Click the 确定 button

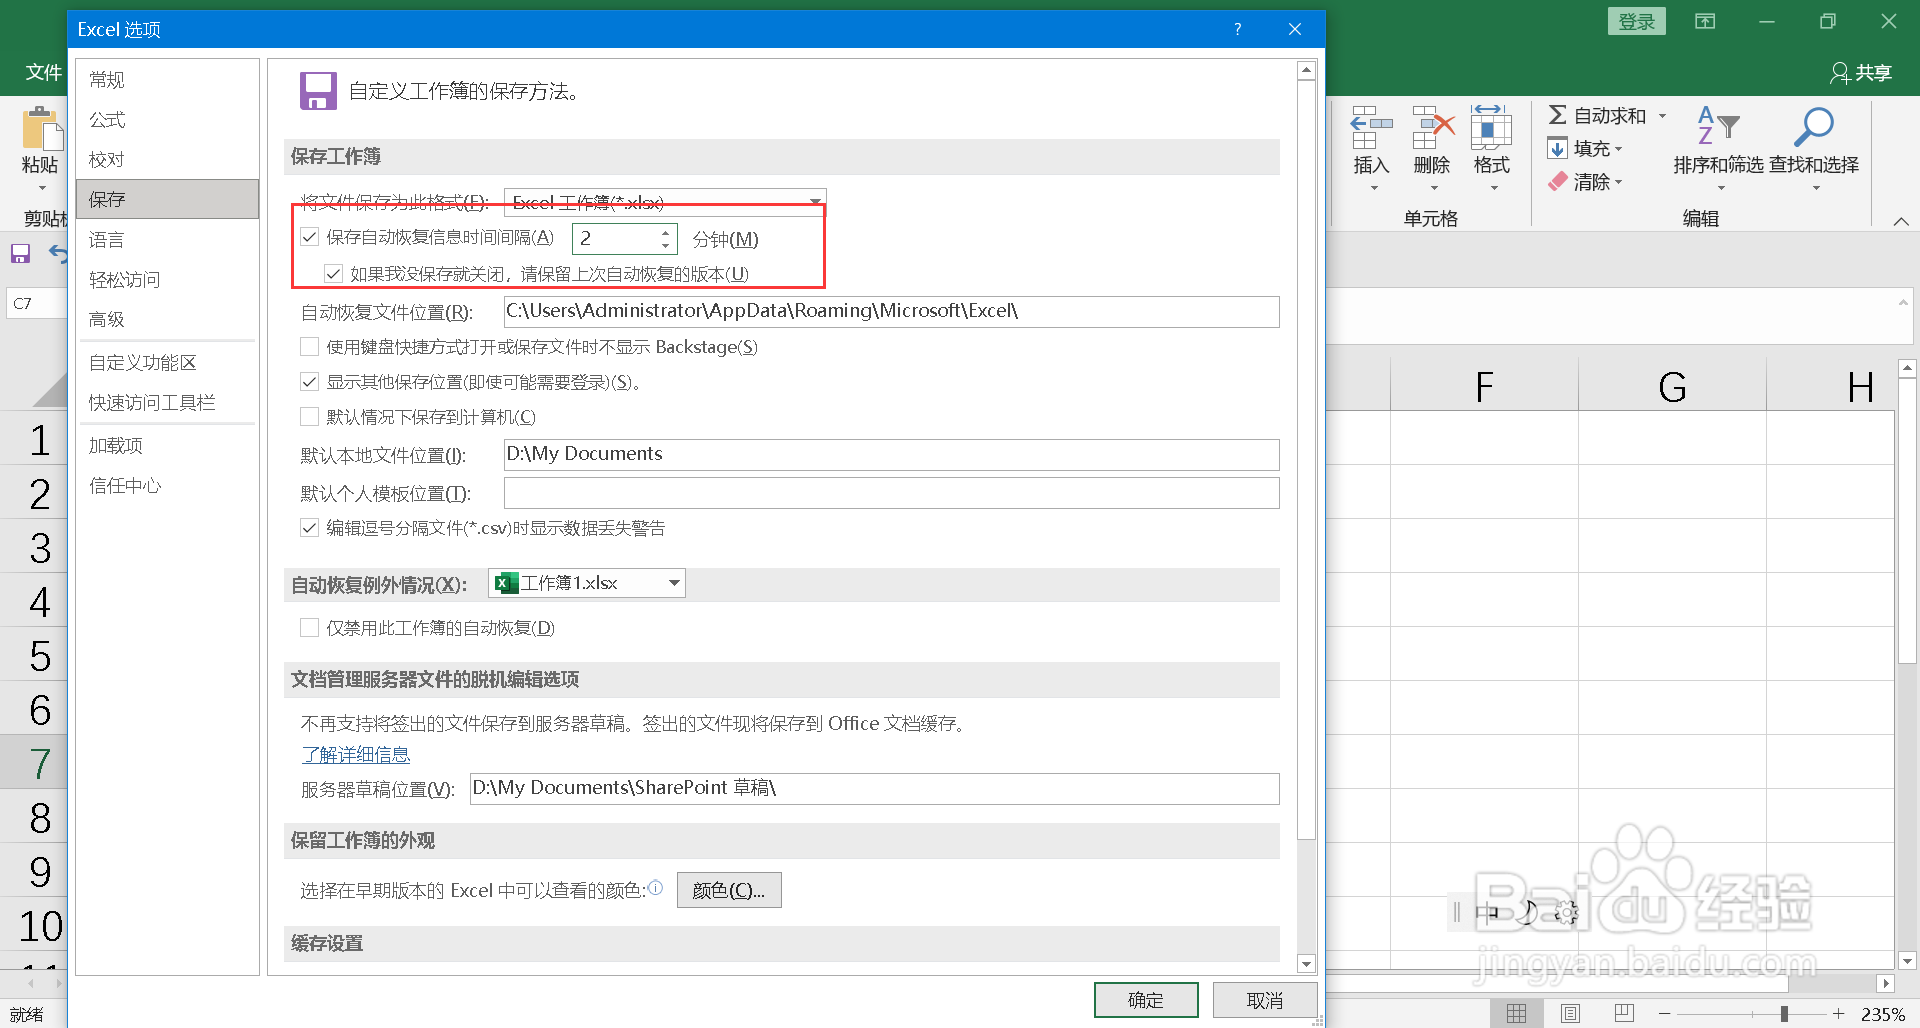point(1146,1000)
